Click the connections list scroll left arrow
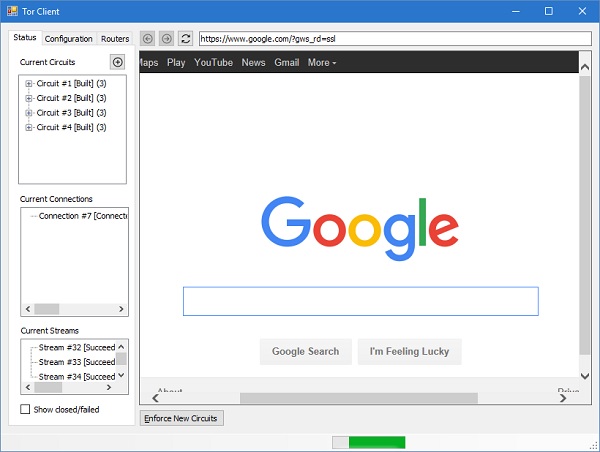Screen dimensions: 600x452 point(28,309)
